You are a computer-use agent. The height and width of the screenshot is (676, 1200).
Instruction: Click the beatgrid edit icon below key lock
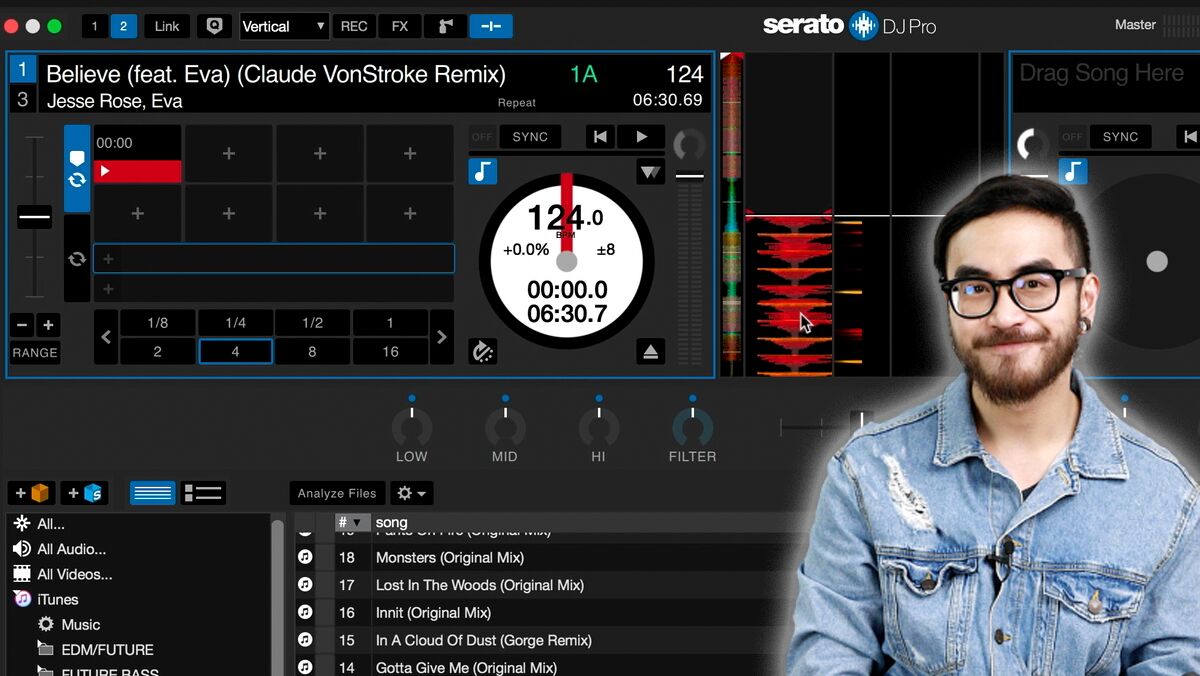(483, 351)
